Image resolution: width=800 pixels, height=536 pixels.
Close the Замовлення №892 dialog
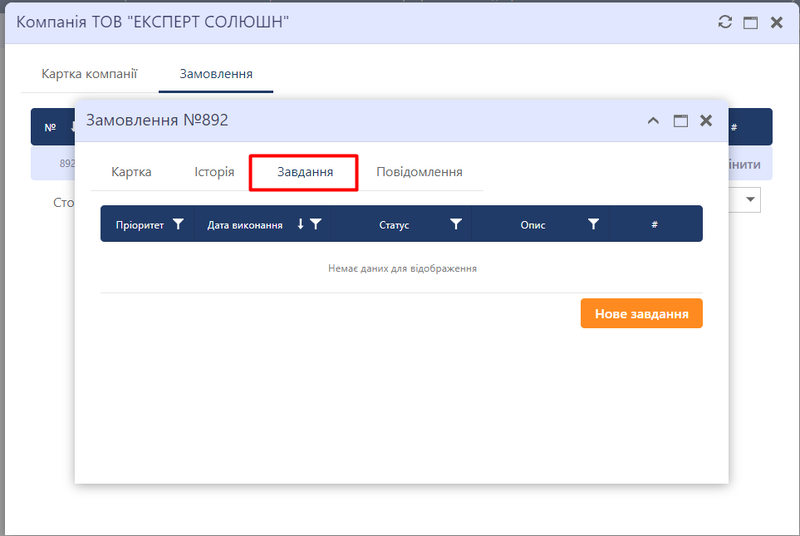click(x=706, y=121)
